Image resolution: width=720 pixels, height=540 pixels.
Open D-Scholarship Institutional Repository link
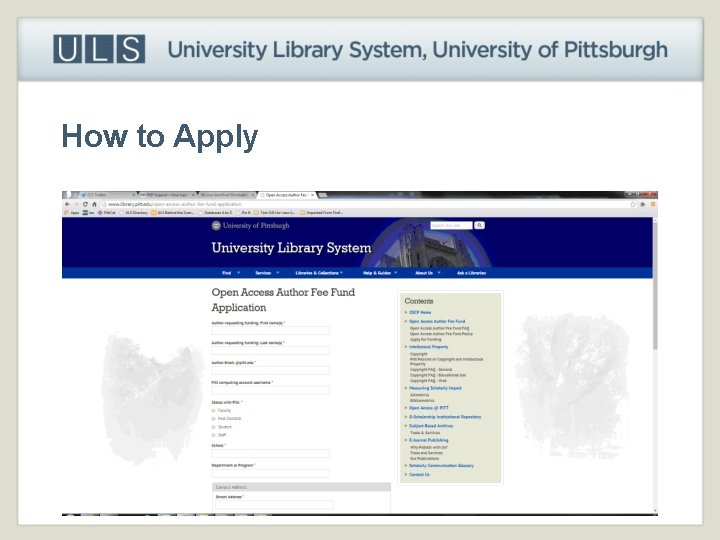pos(445,417)
